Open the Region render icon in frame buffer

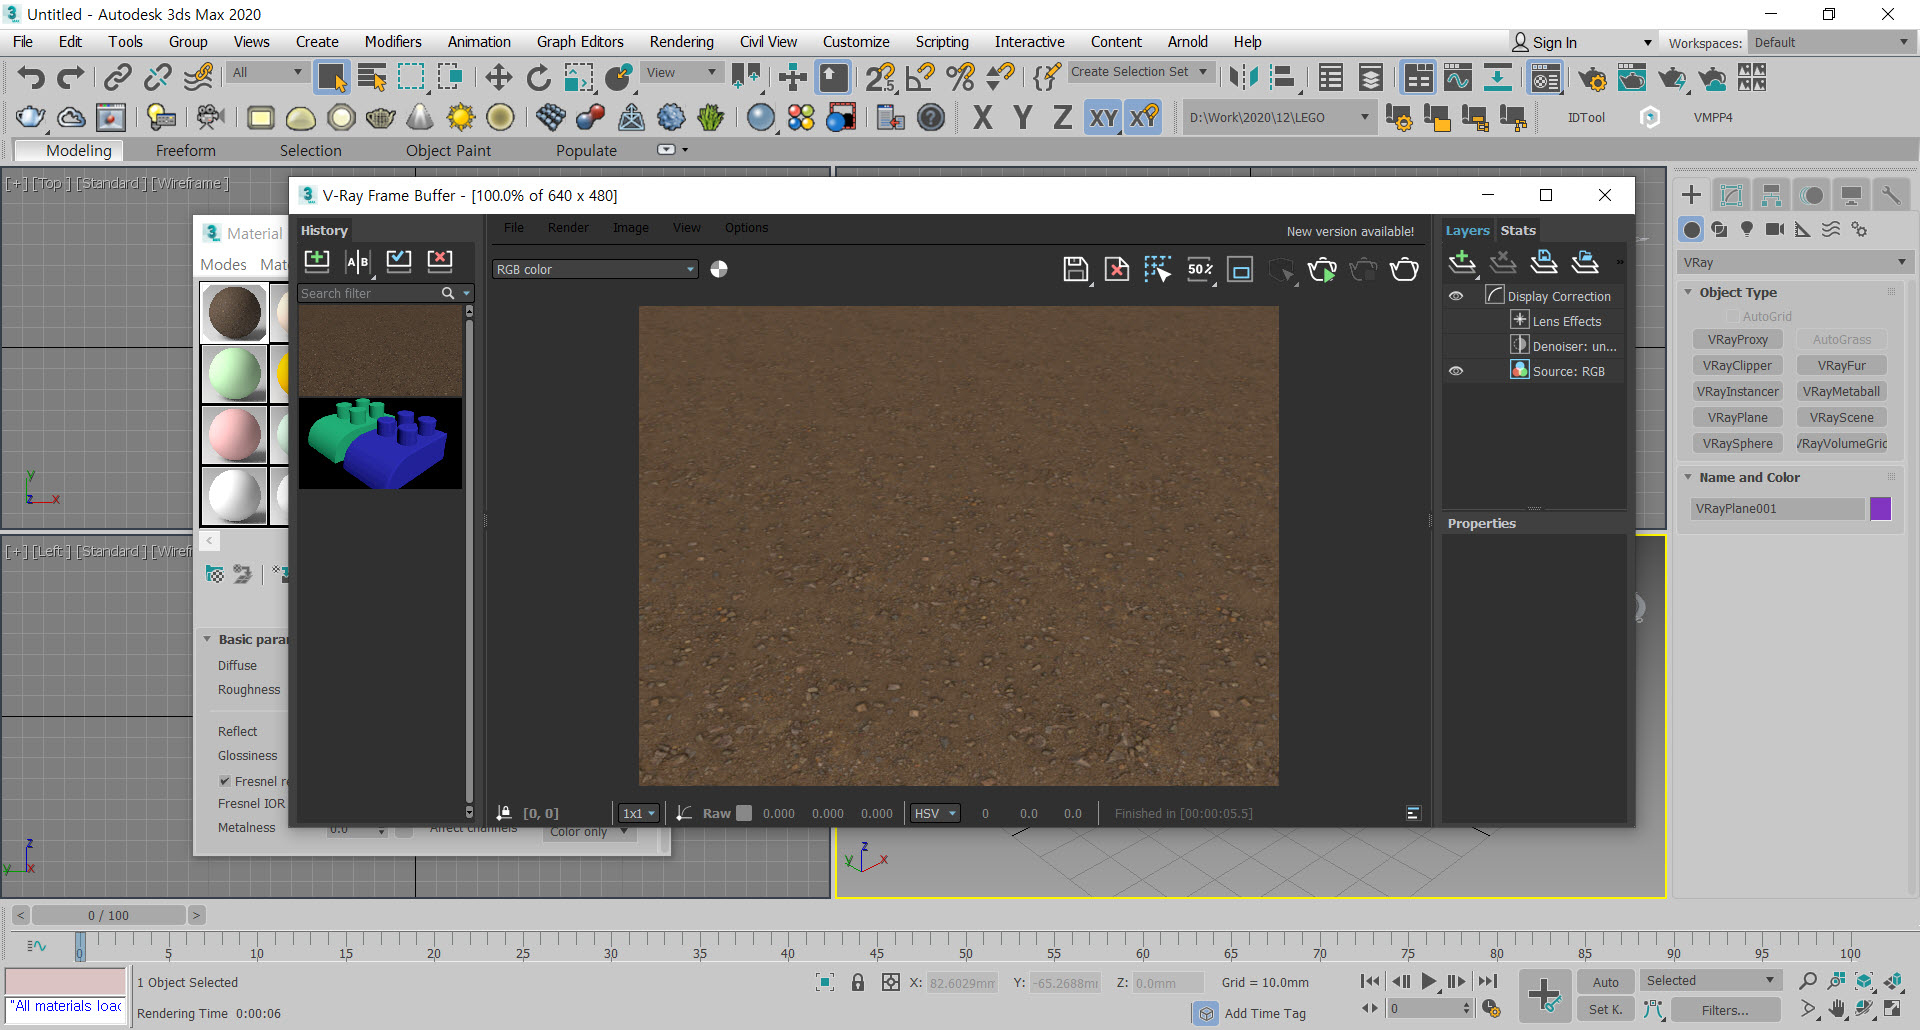coord(1240,269)
